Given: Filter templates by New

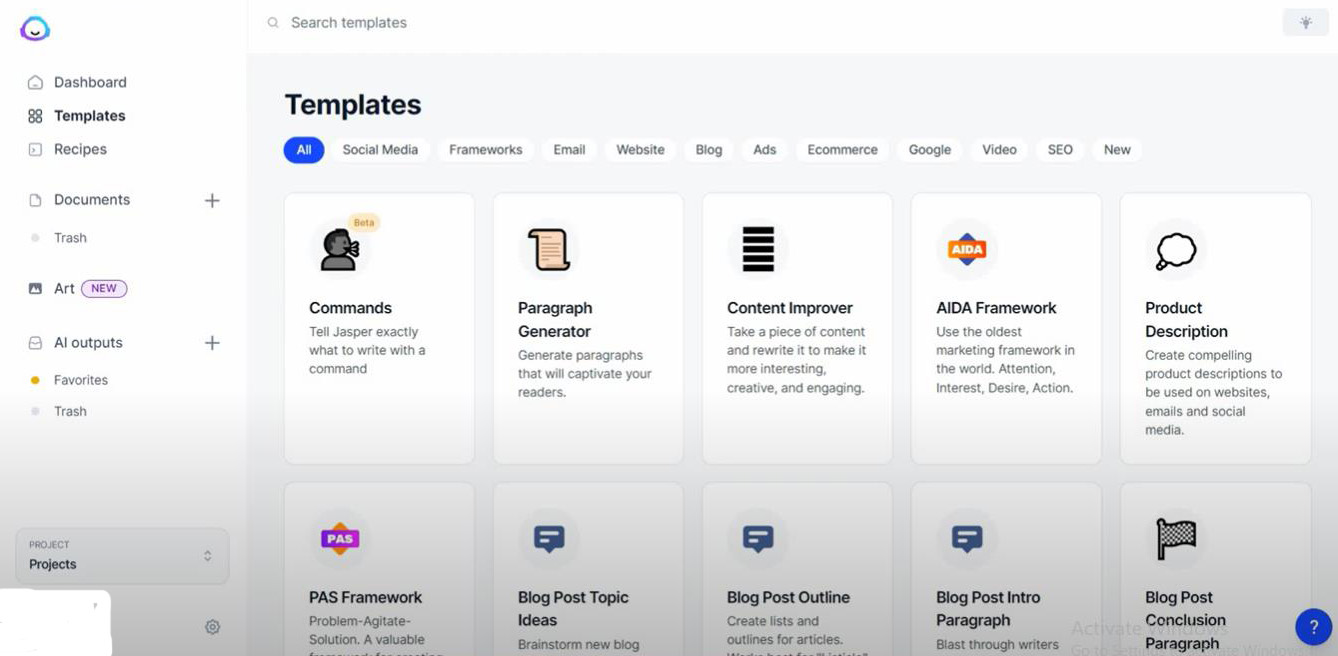Looking at the screenshot, I should [x=1117, y=150].
